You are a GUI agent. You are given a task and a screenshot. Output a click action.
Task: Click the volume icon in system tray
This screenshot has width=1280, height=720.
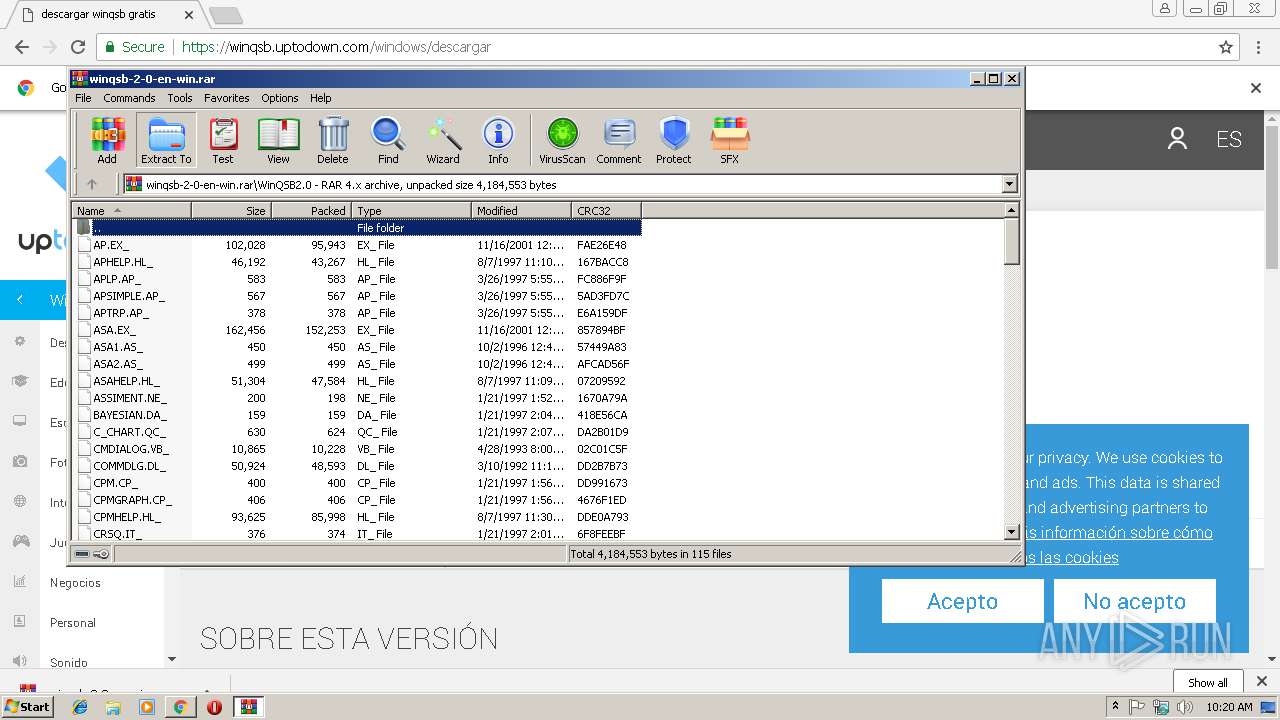pos(1185,707)
